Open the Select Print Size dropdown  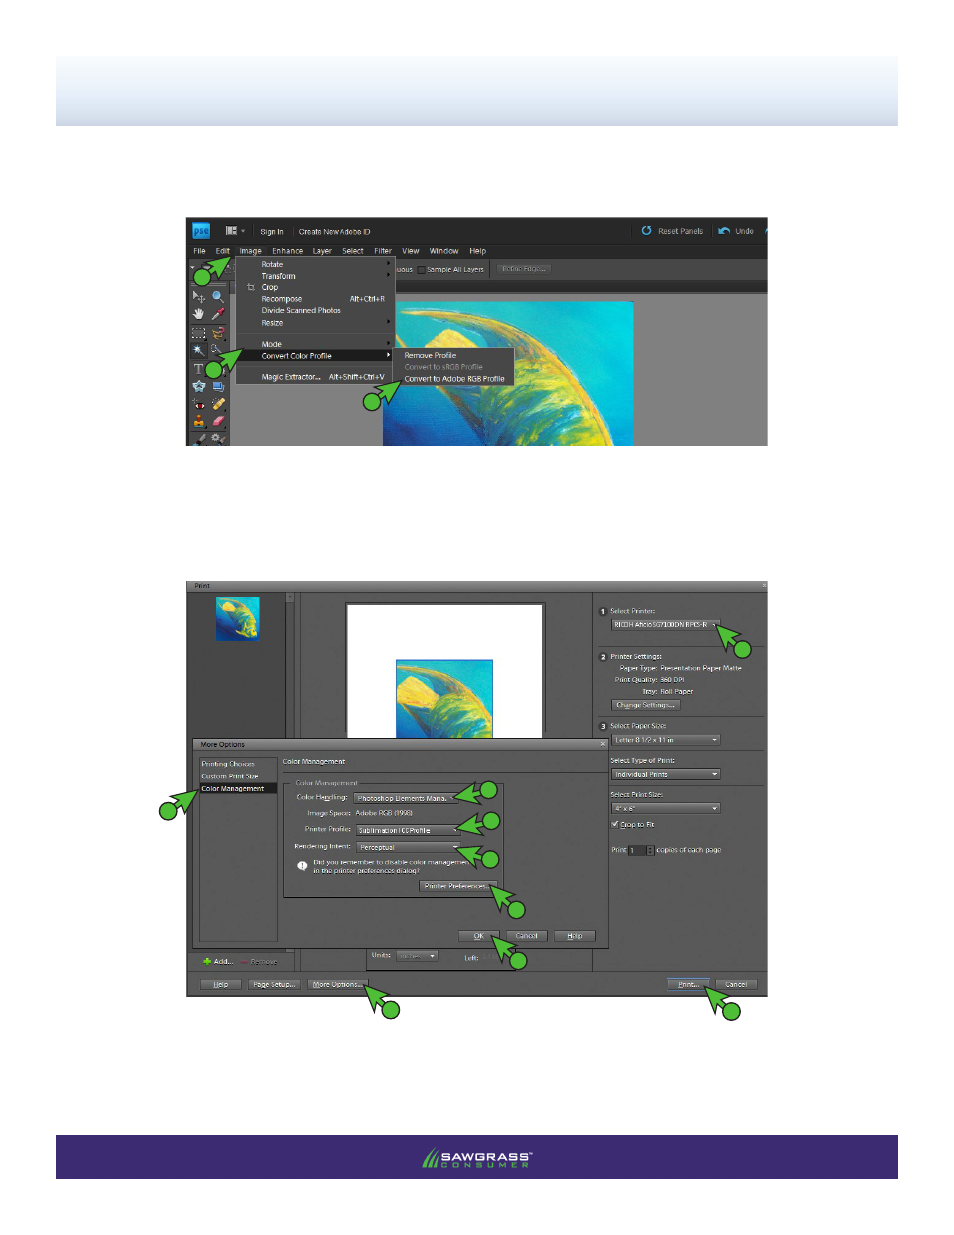[x=665, y=808]
